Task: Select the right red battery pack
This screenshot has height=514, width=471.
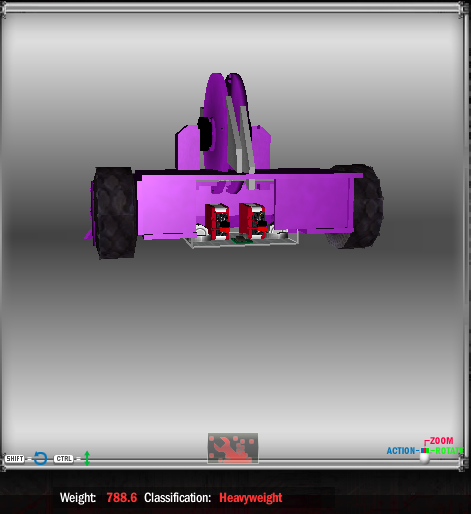Action: click(253, 221)
